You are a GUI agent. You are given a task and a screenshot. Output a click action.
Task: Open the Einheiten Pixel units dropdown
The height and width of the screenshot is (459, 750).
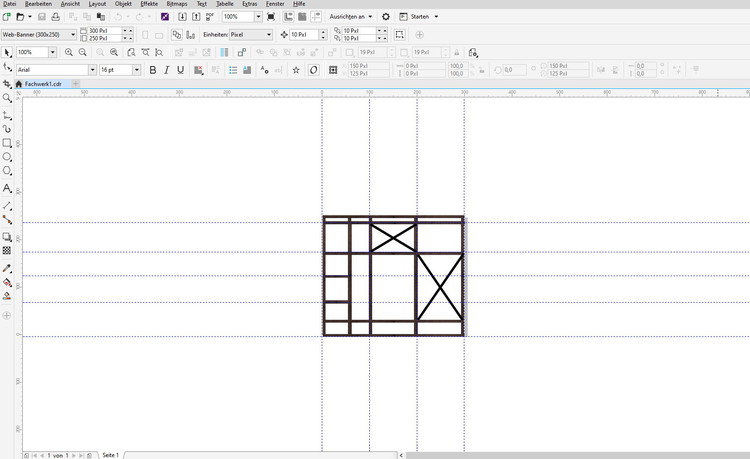(x=268, y=35)
